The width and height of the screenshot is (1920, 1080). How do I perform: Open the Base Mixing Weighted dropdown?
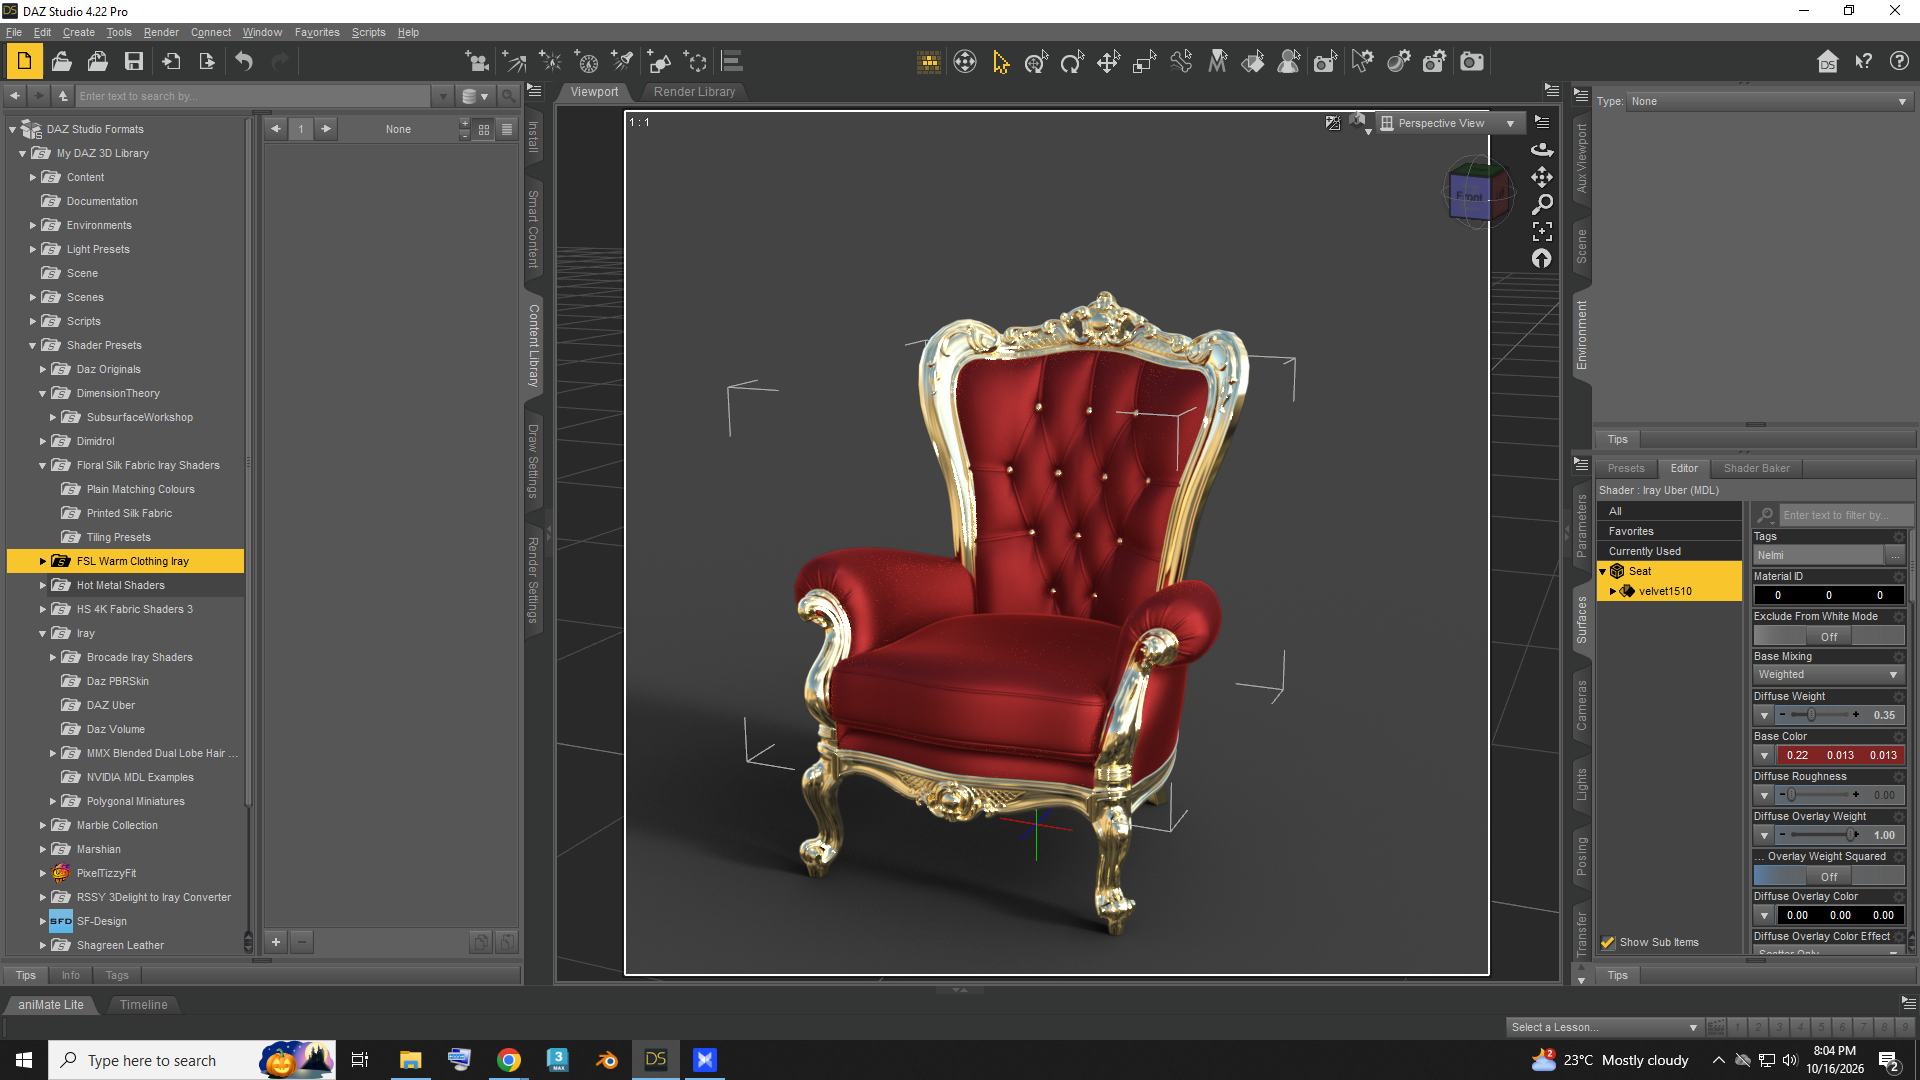1828,675
